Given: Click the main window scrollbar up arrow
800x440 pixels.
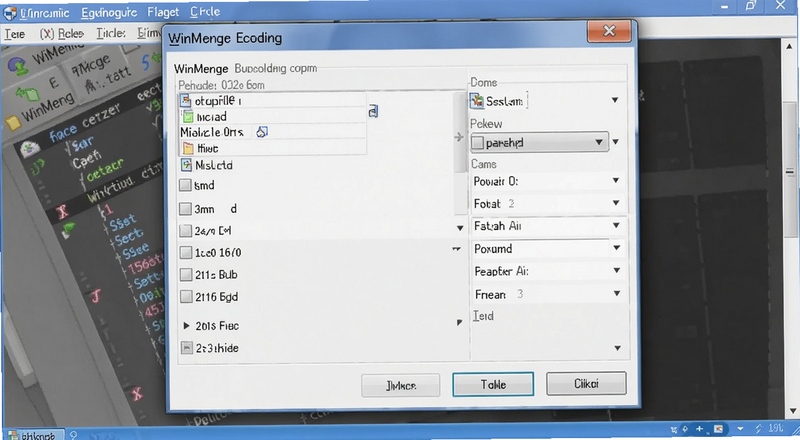Looking at the screenshot, I should tap(790, 47).
